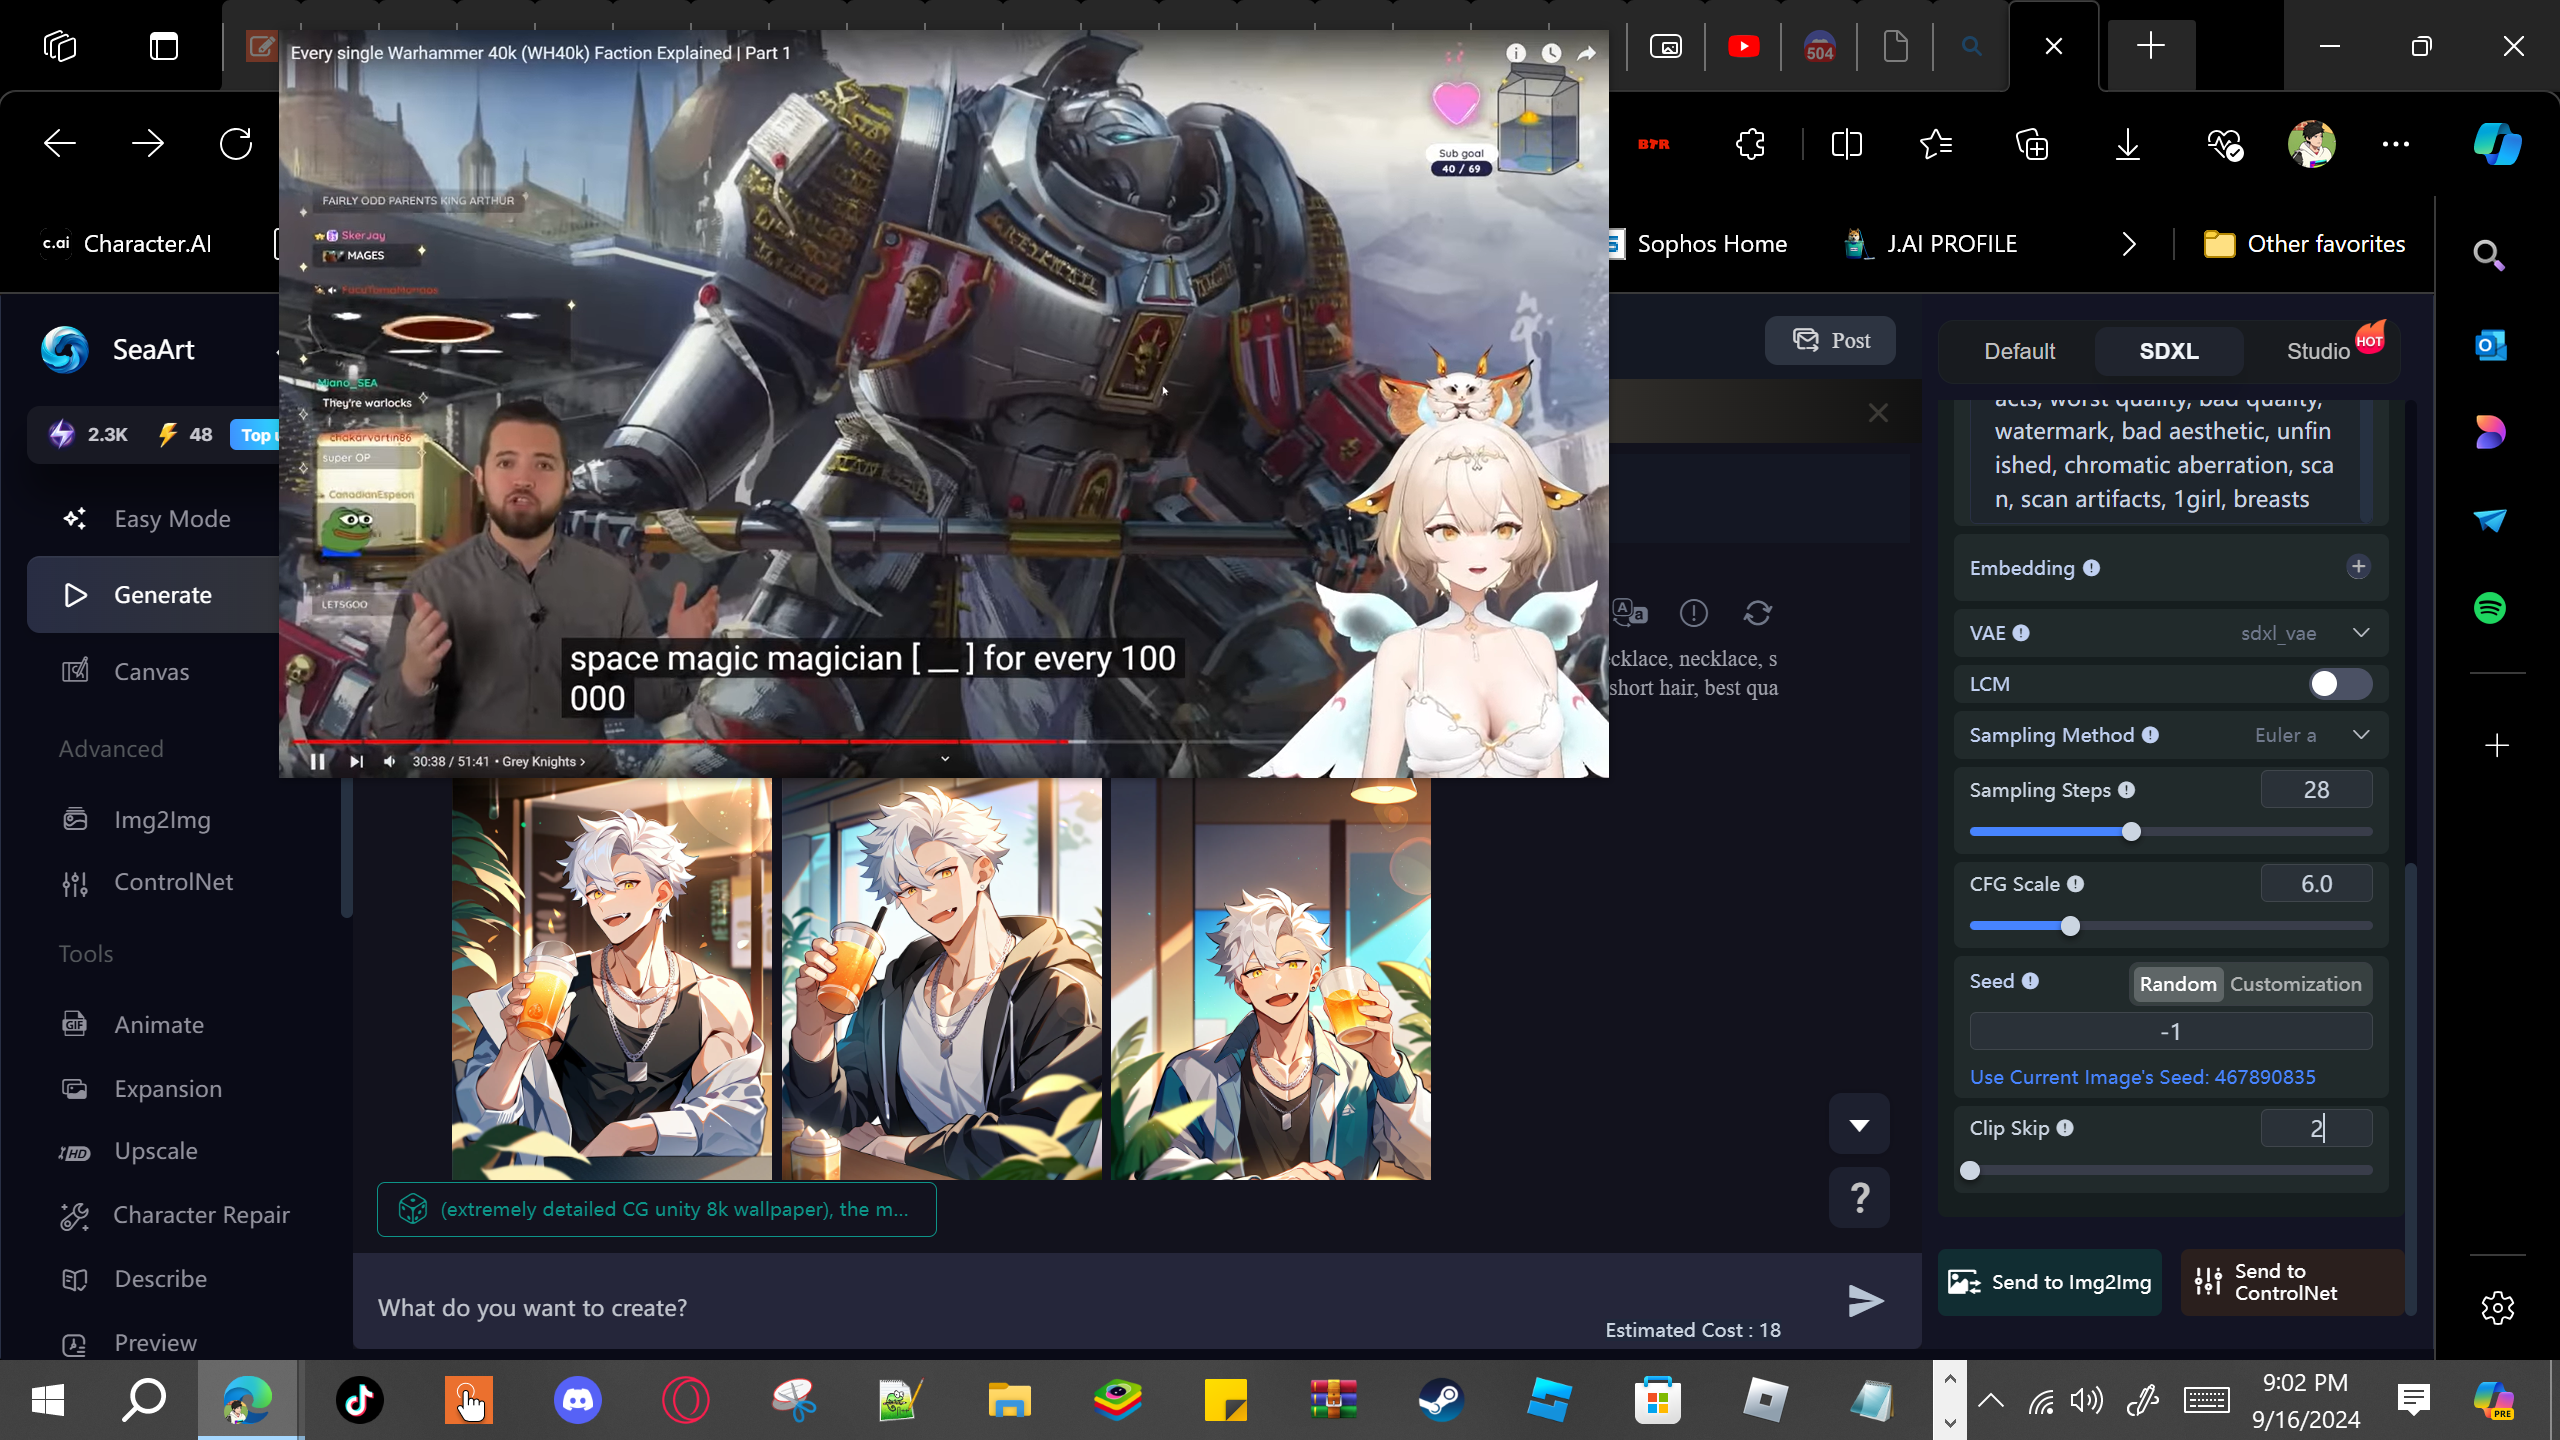Share the video via arrow icon
This screenshot has height=1440, width=2560.
(1587, 53)
